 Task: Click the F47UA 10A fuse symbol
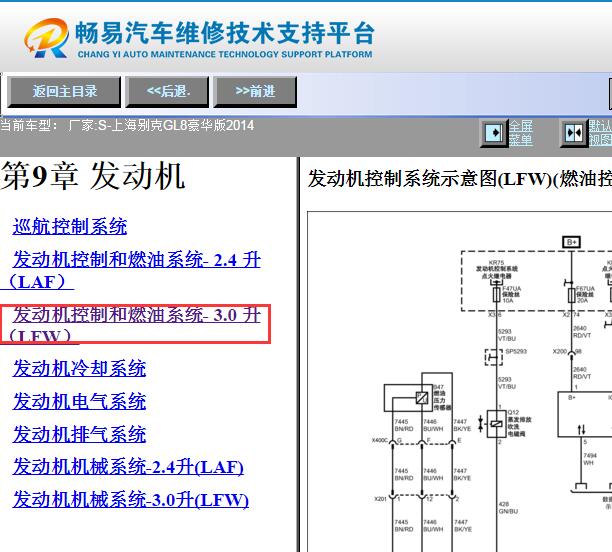pos(496,295)
